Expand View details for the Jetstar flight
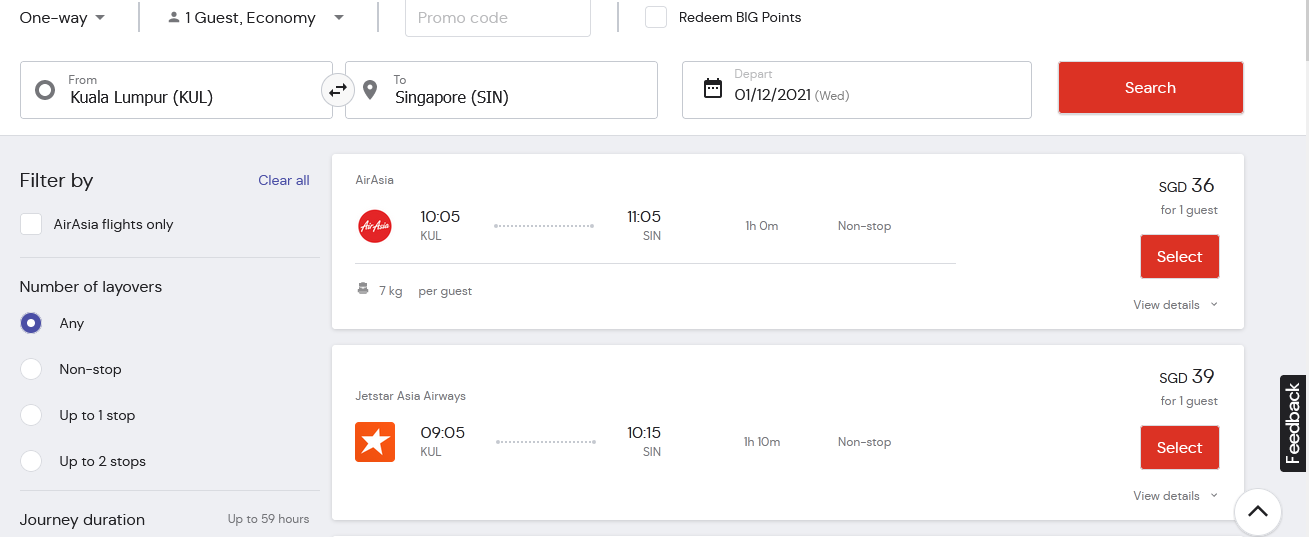Viewport: 1309px width, 537px height. [x=1175, y=496]
